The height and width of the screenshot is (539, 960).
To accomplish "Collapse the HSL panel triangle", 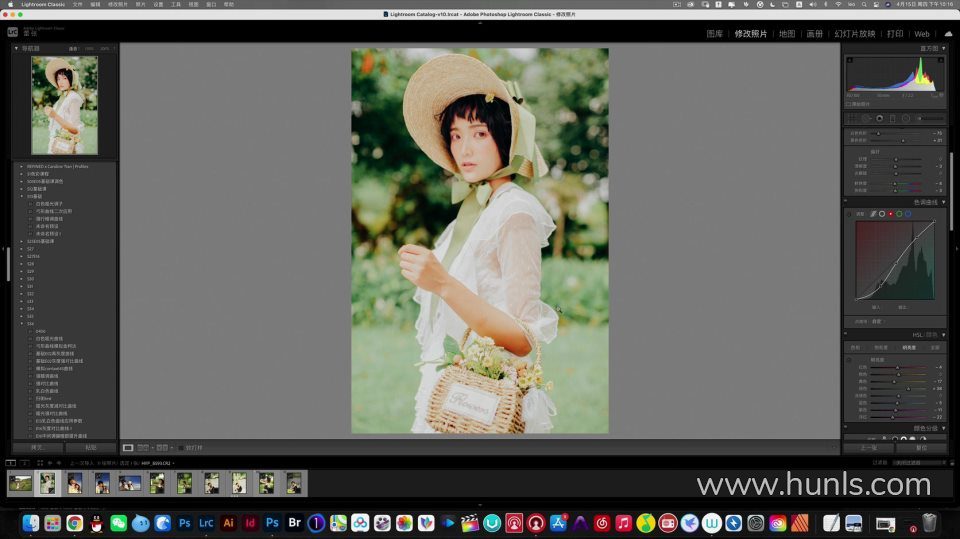I will click(943, 335).
